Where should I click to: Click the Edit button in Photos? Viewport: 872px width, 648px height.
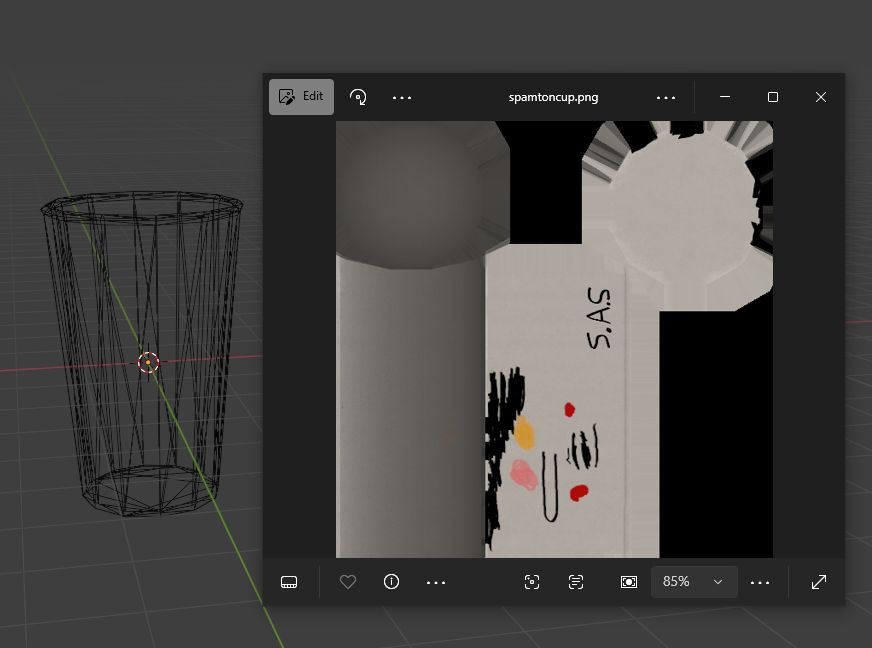(301, 97)
